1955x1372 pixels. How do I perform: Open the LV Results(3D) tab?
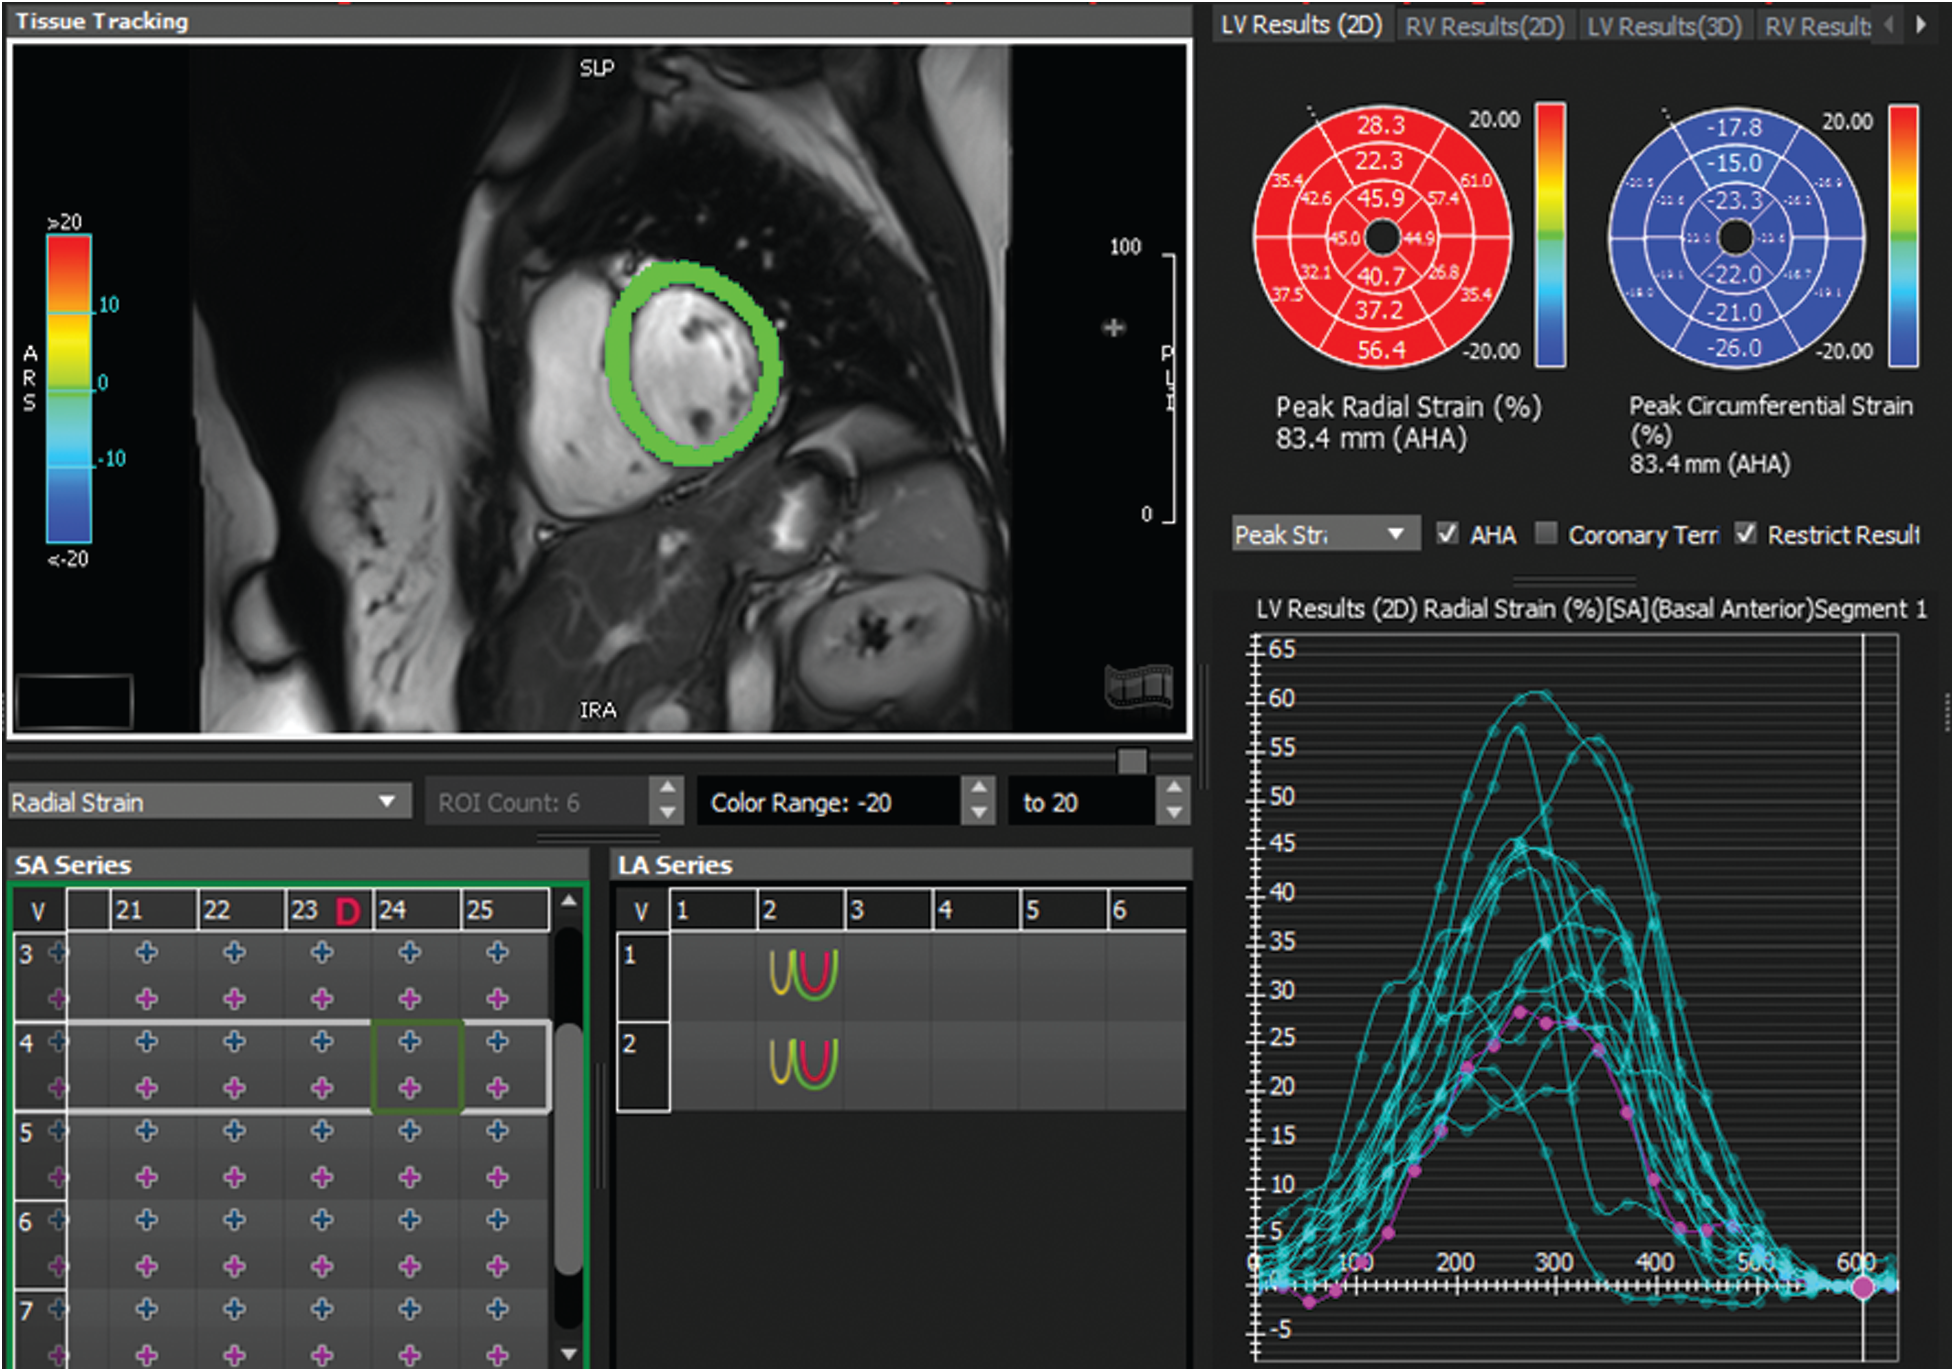1664,26
